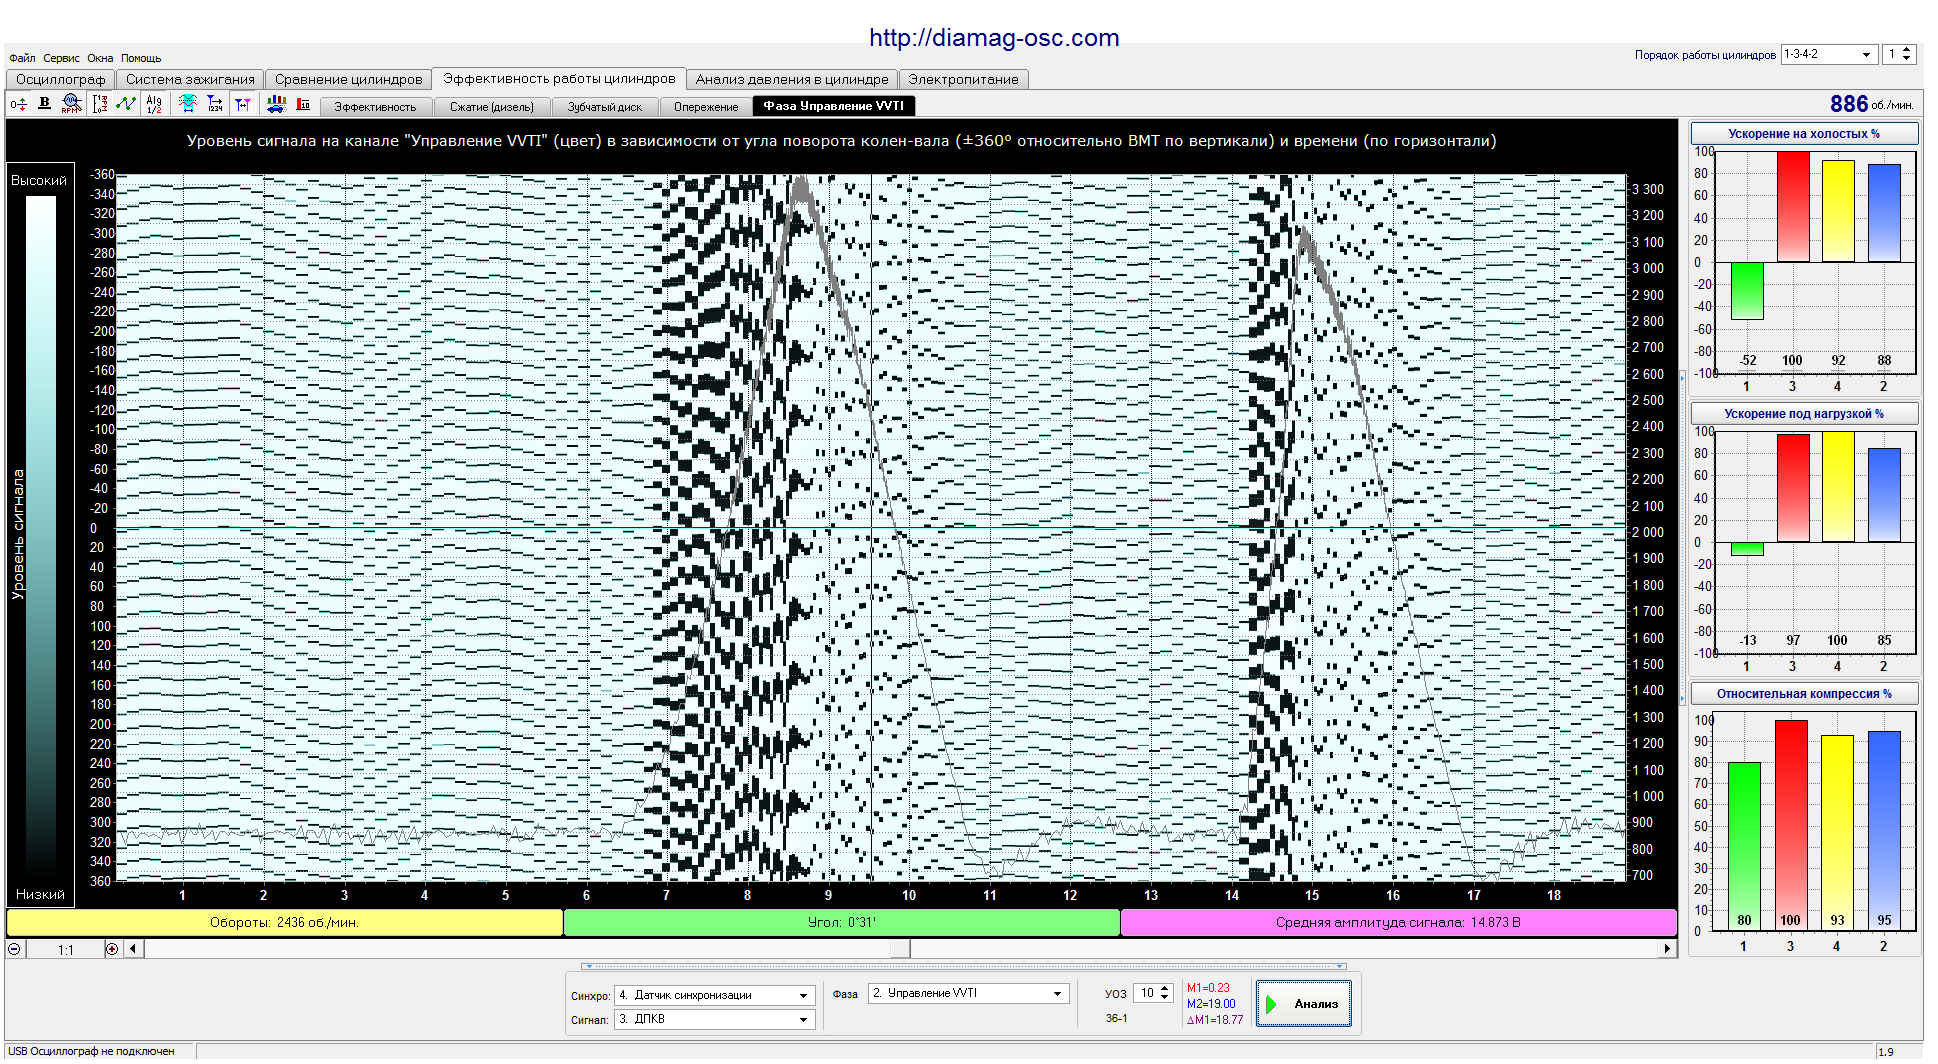Select the Эффективность sub-tab
This screenshot has height=1064, width=1938.
click(x=375, y=107)
